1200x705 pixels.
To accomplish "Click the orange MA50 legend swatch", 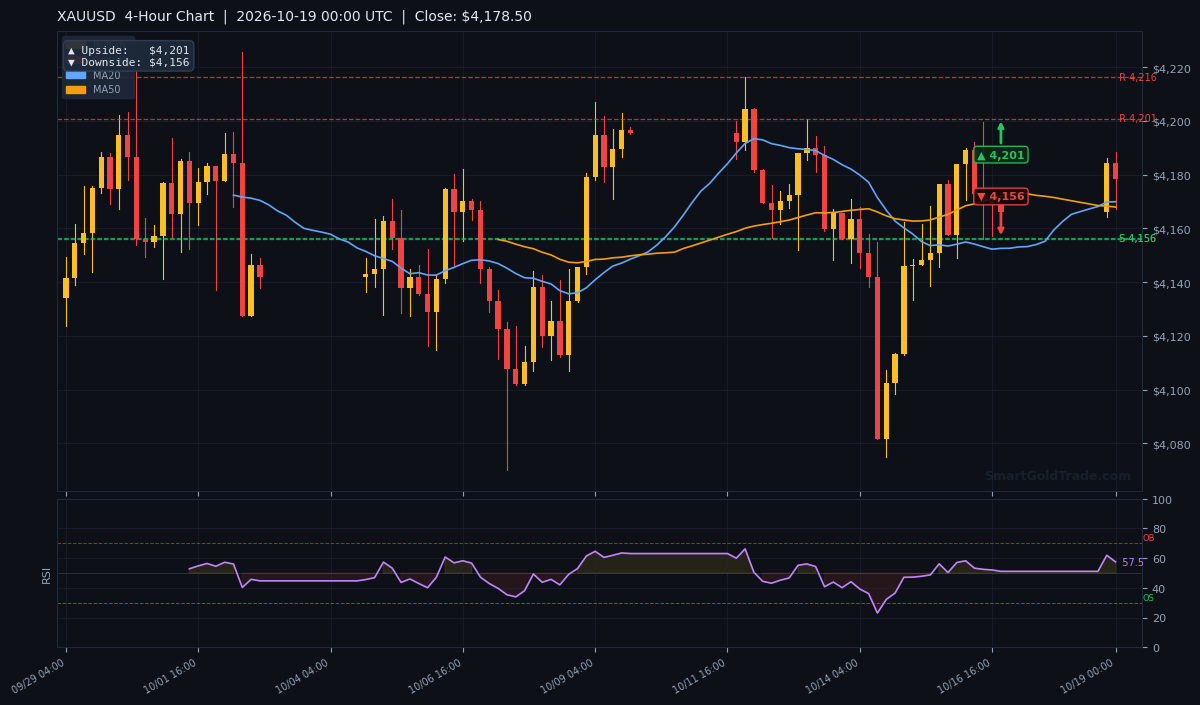I will [76, 89].
